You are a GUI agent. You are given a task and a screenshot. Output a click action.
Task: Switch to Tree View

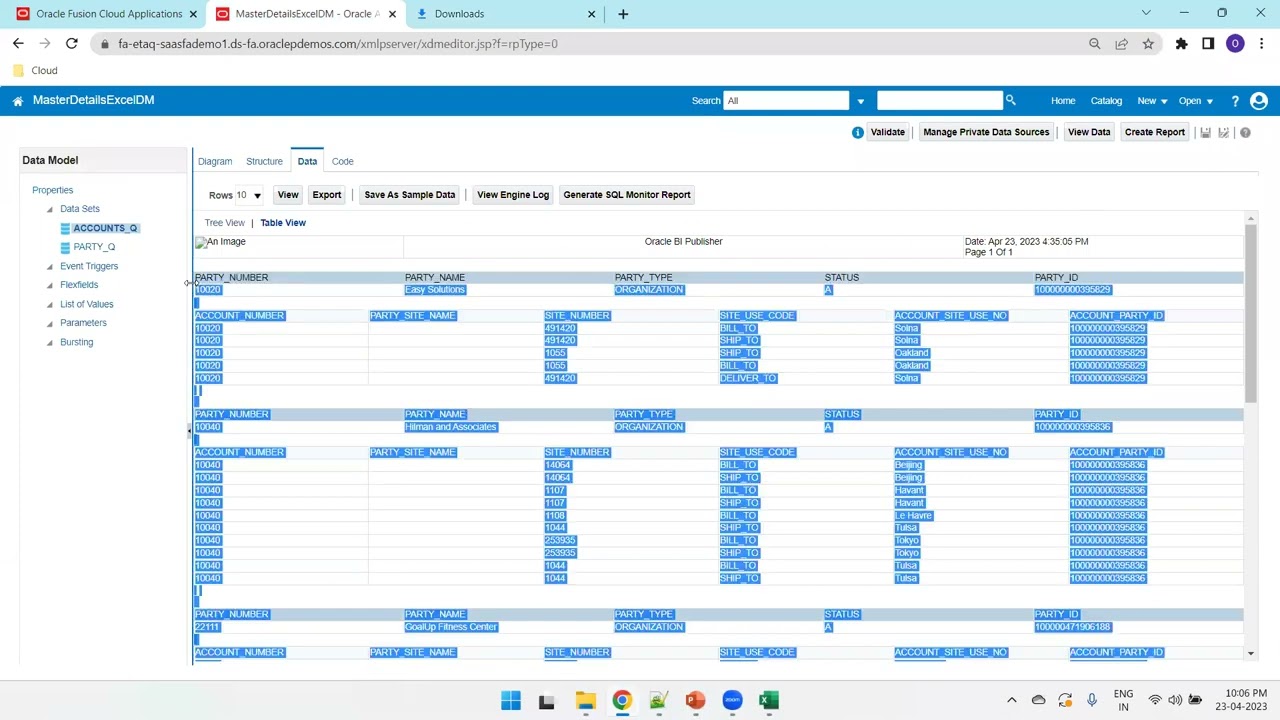tap(225, 223)
